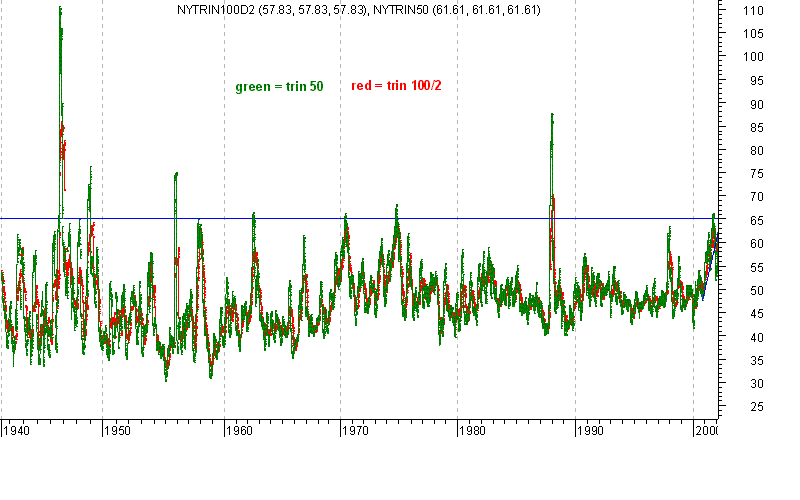Click the 1950 label on the time axis
This screenshot has width=800, height=500.
(x=117, y=431)
